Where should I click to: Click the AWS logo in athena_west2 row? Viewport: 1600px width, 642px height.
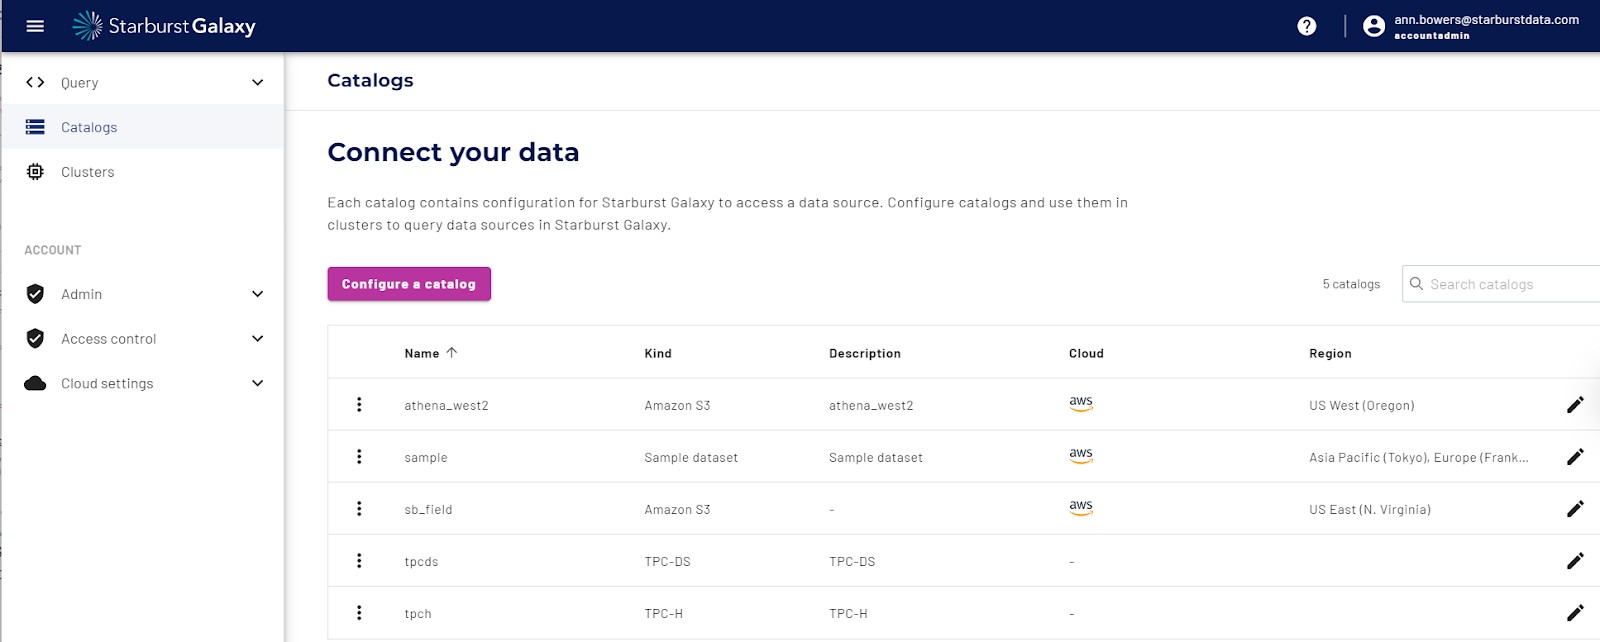[x=1081, y=403]
